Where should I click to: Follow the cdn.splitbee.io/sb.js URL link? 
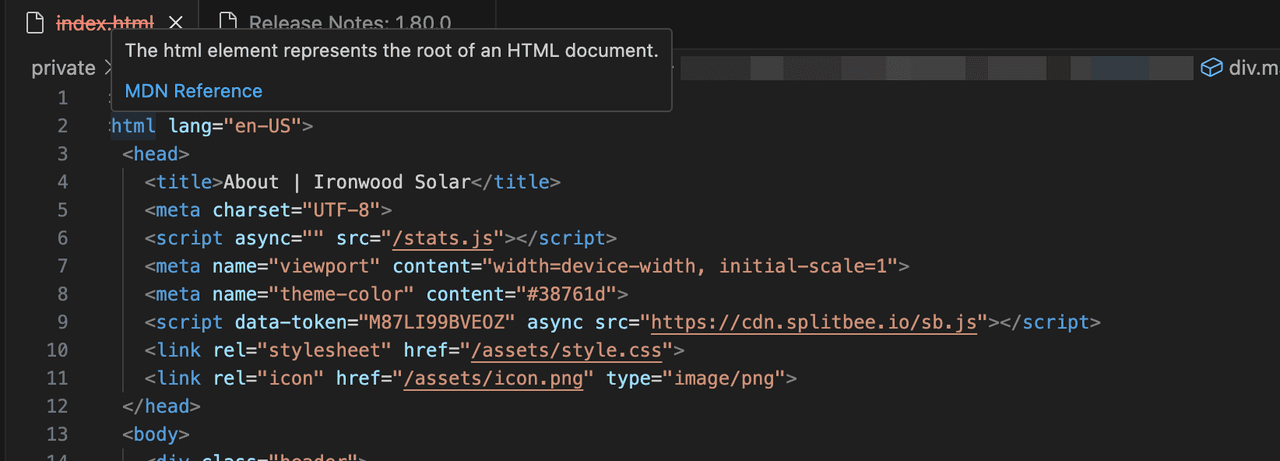pyautogui.click(x=814, y=322)
